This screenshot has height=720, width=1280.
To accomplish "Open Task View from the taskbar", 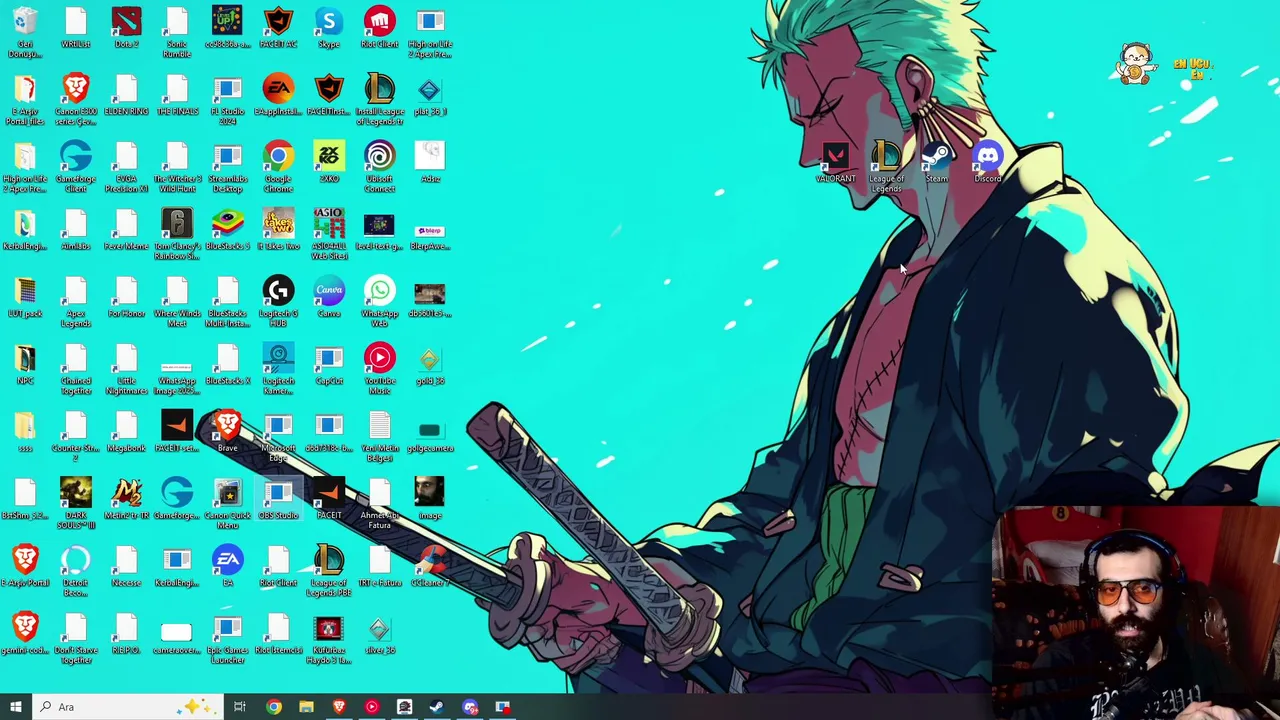I will 240,707.
